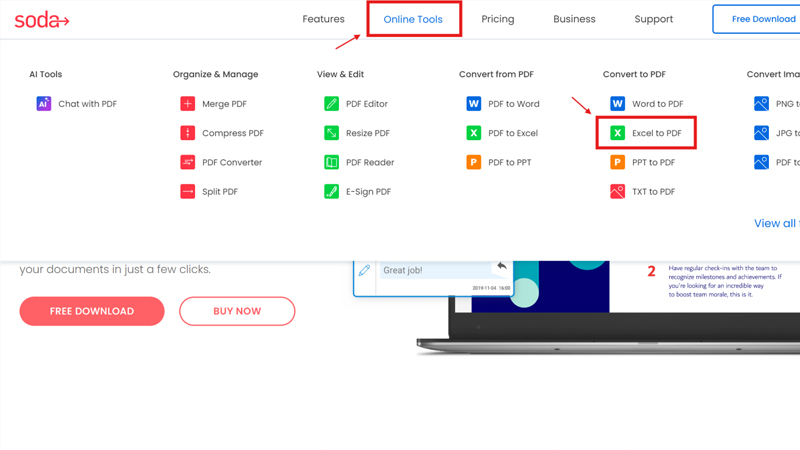Click the Merge PDF icon
The height and width of the screenshot is (450, 800).
pos(188,103)
